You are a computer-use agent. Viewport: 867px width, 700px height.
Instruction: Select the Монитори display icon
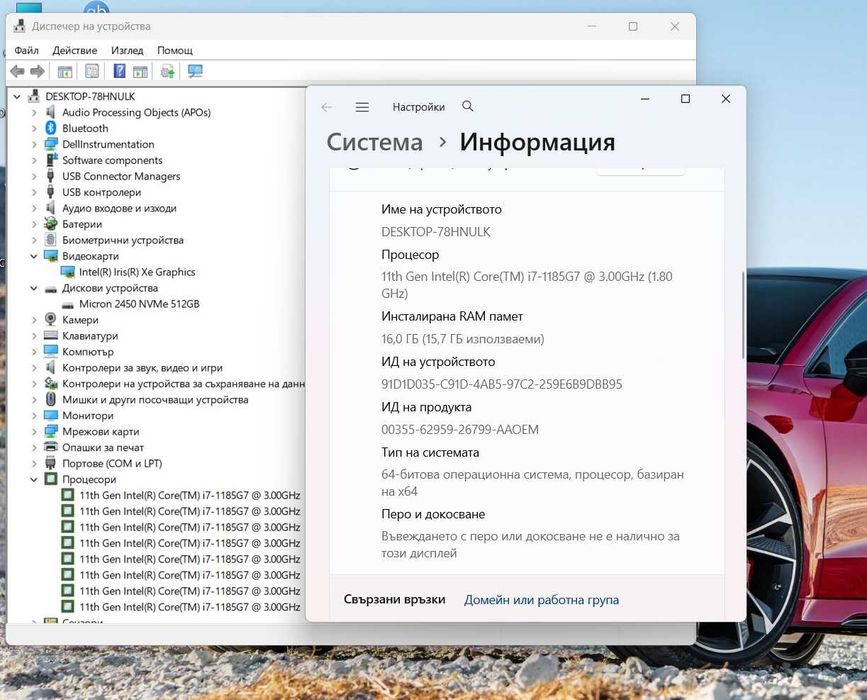(51, 415)
